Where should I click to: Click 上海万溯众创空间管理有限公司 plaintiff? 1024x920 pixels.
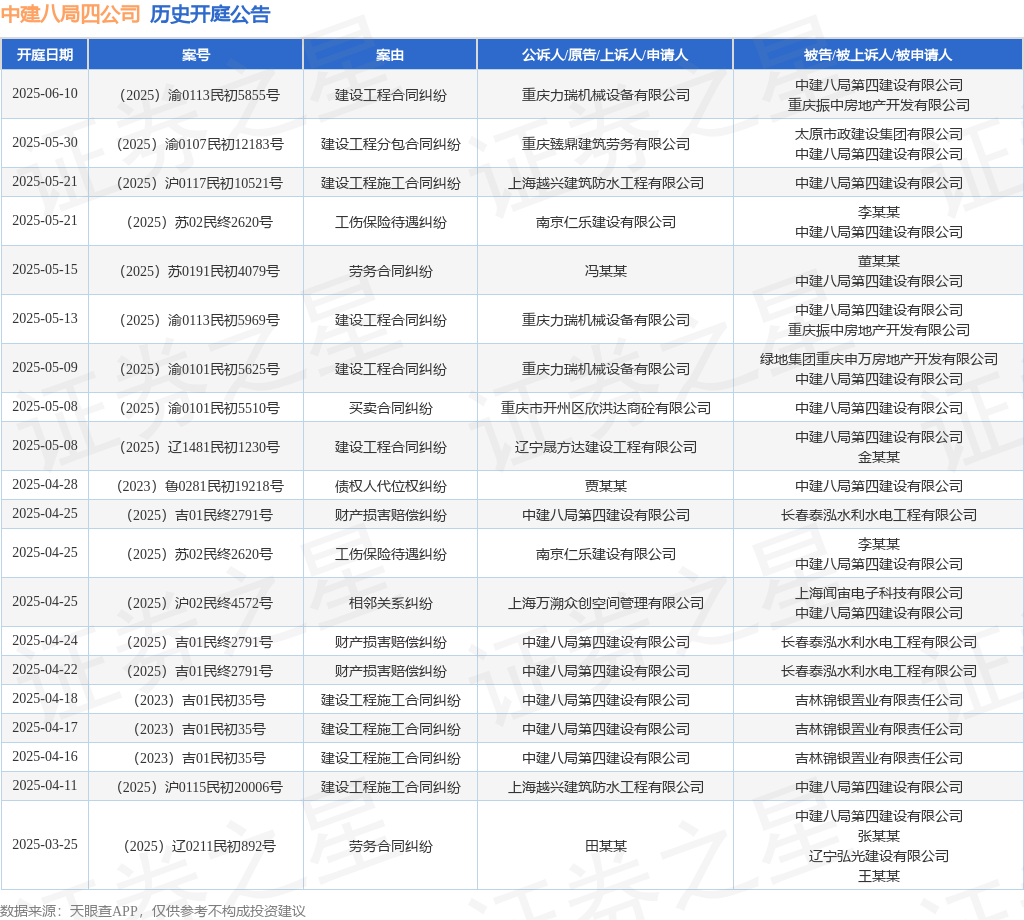coord(605,603)
